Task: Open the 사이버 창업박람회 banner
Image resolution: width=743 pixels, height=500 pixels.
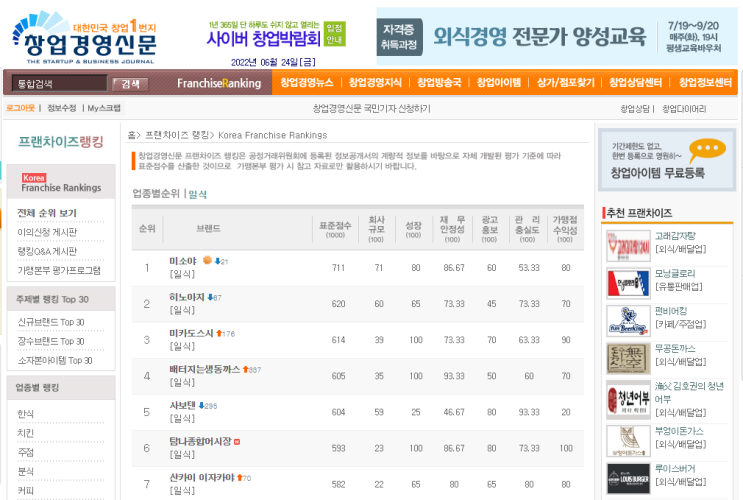Action: [x=277, y=34]
